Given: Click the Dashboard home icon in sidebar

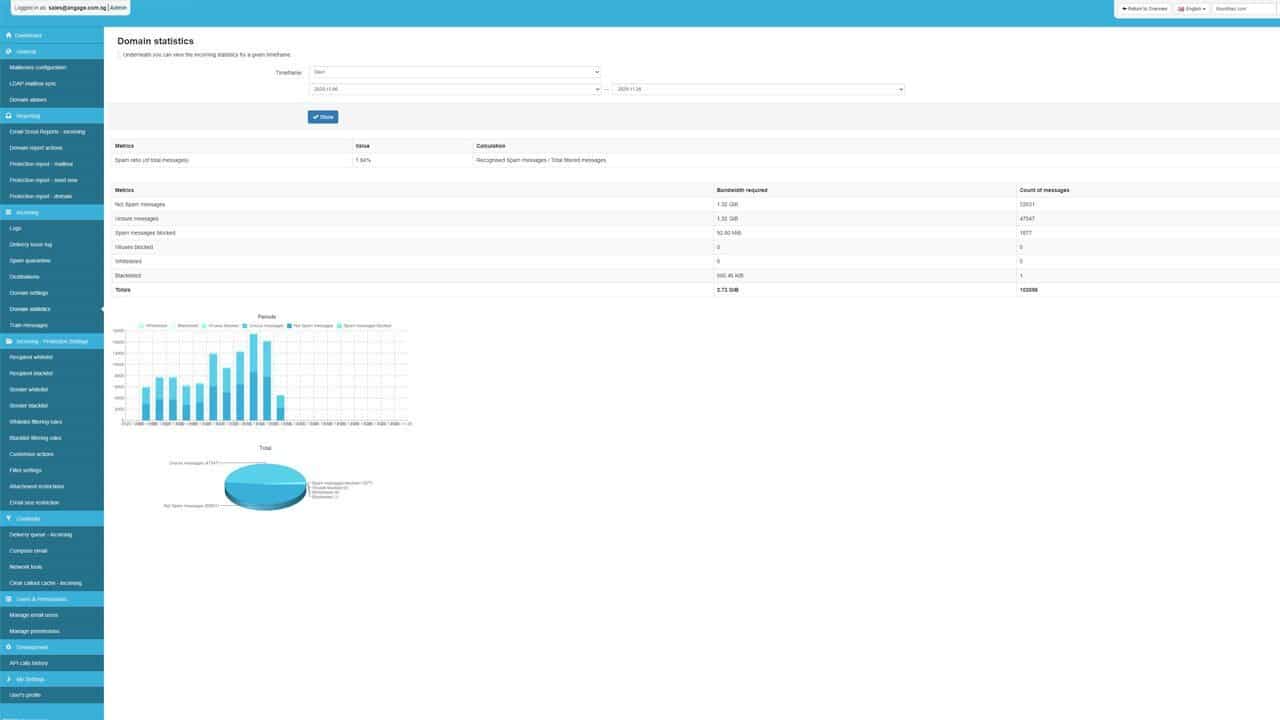Looking at the screenshot, I should pyautogui.click(x=9, y=35).
